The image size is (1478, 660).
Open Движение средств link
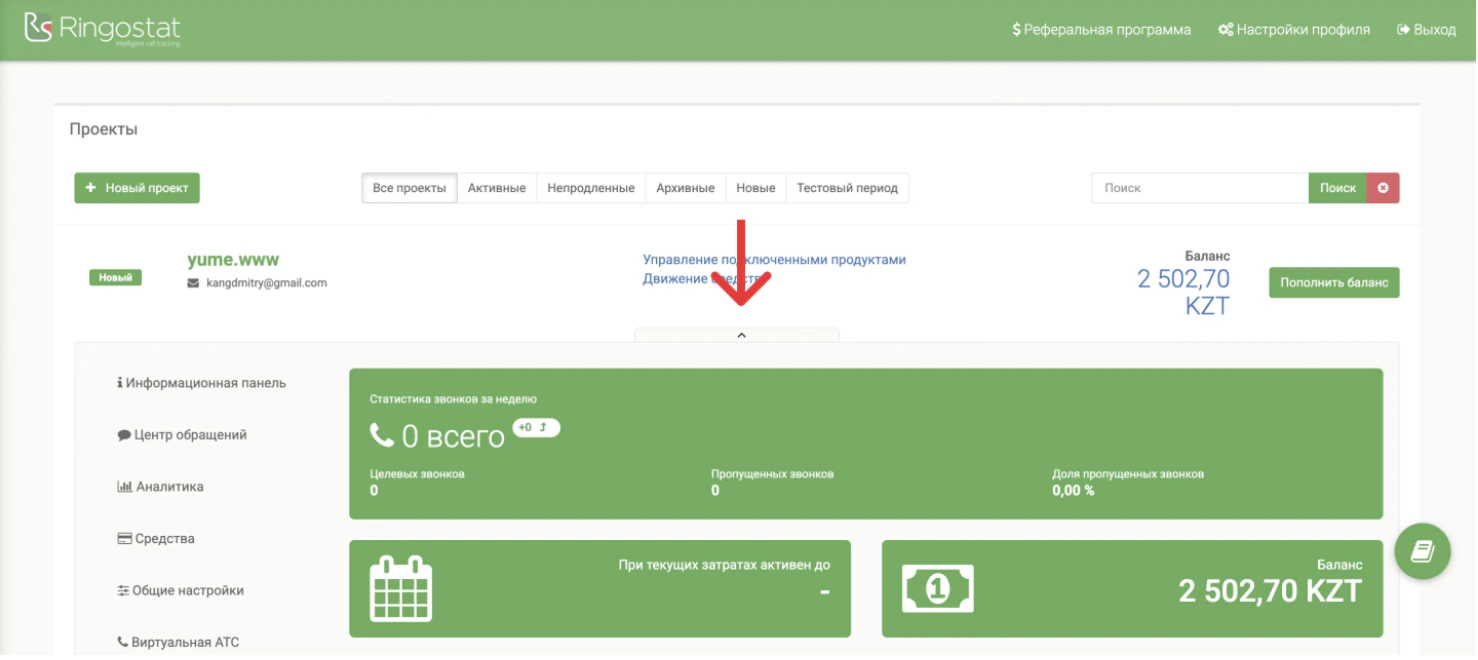(x=707, y=279)
